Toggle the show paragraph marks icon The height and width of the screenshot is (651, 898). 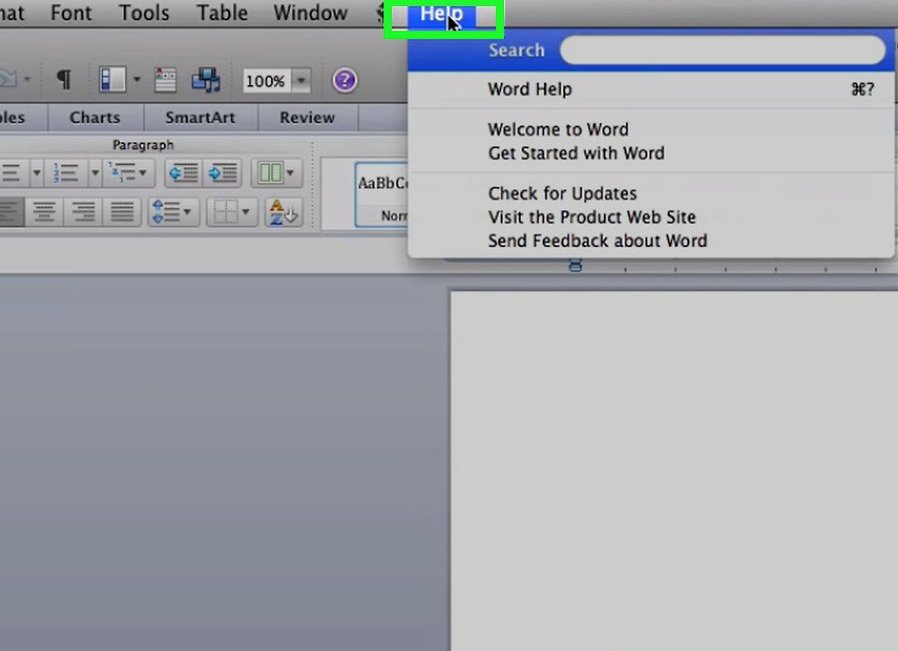coord(64,79)
